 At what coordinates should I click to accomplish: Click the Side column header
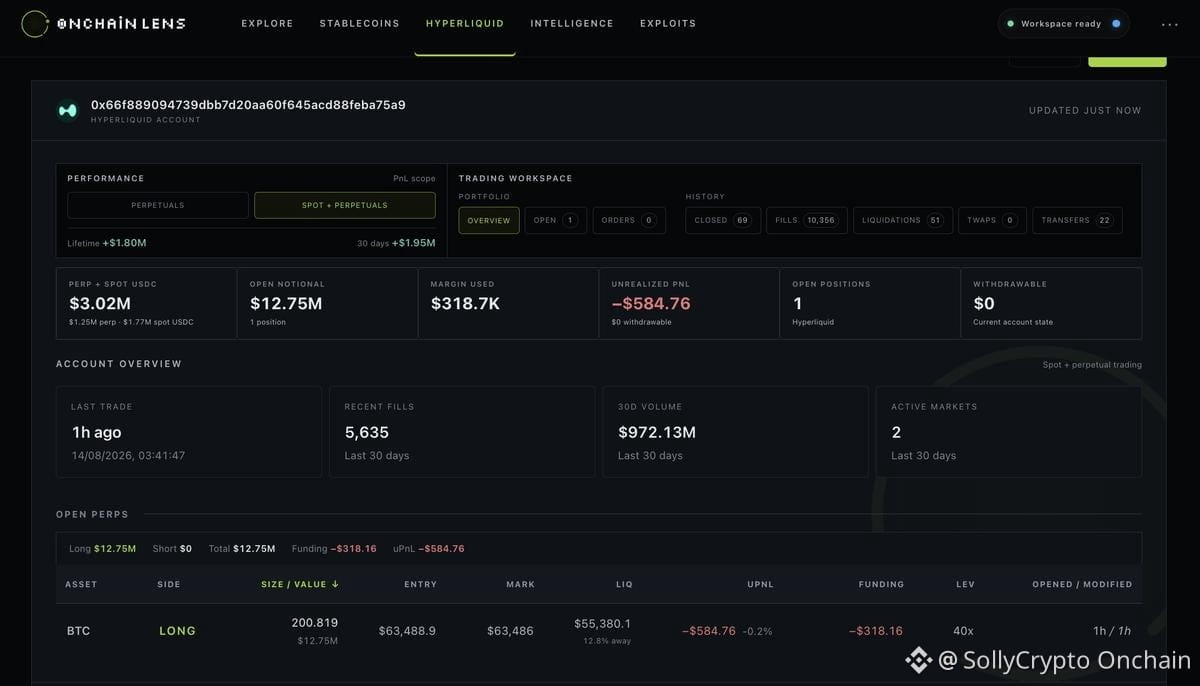170,584
